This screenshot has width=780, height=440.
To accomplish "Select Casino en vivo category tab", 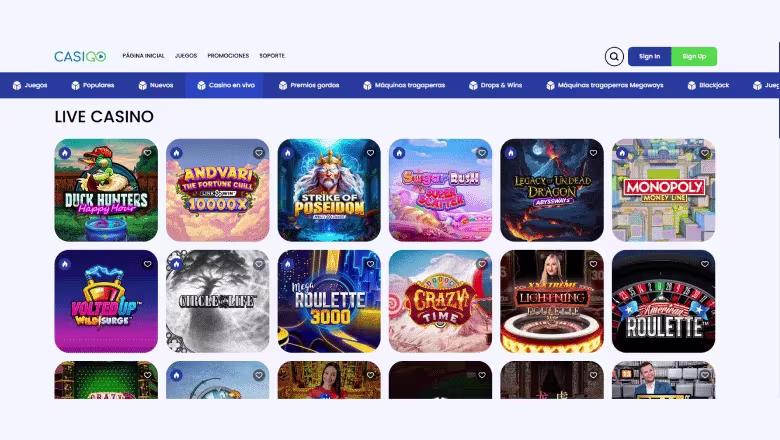I will point(226,86).
